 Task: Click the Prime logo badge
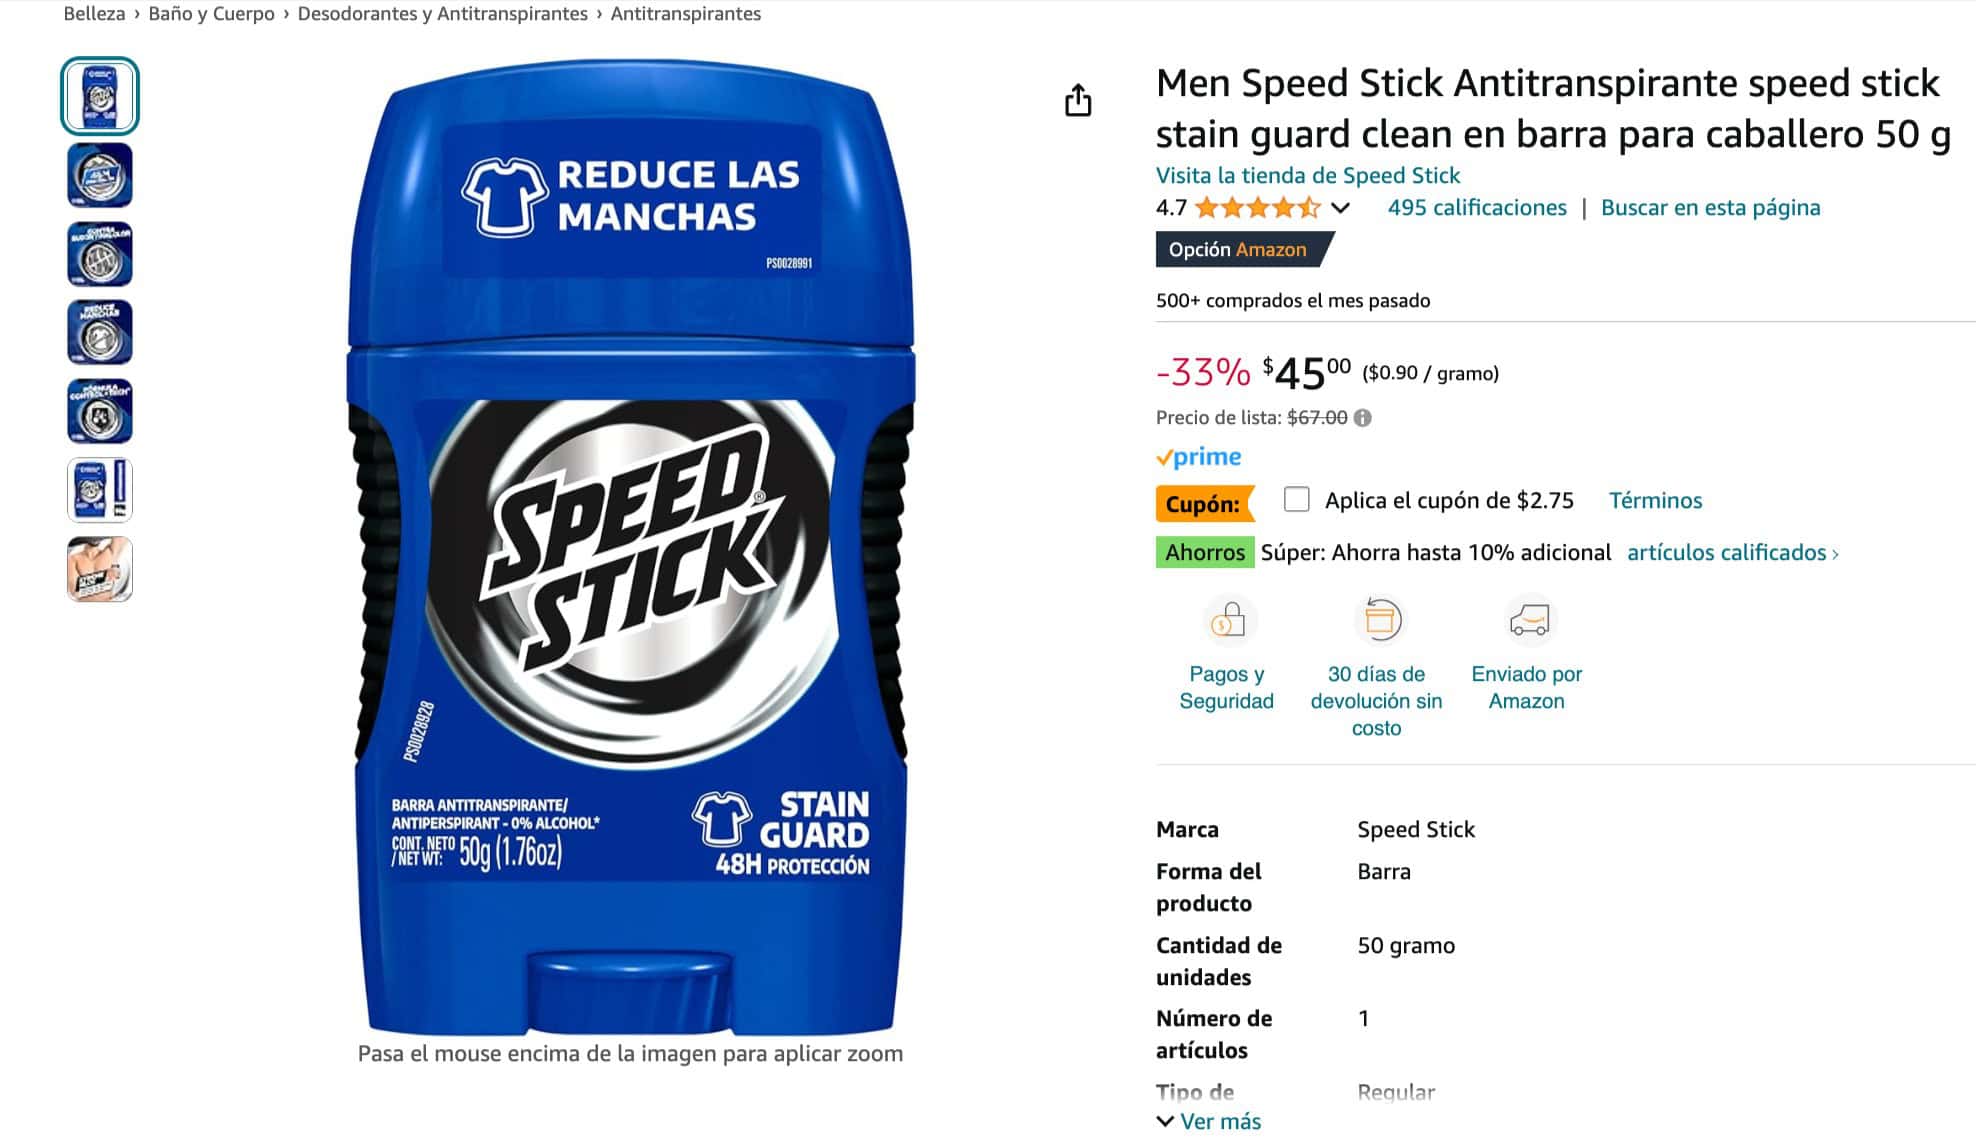pyautogui.click(x=1199, y=457)
